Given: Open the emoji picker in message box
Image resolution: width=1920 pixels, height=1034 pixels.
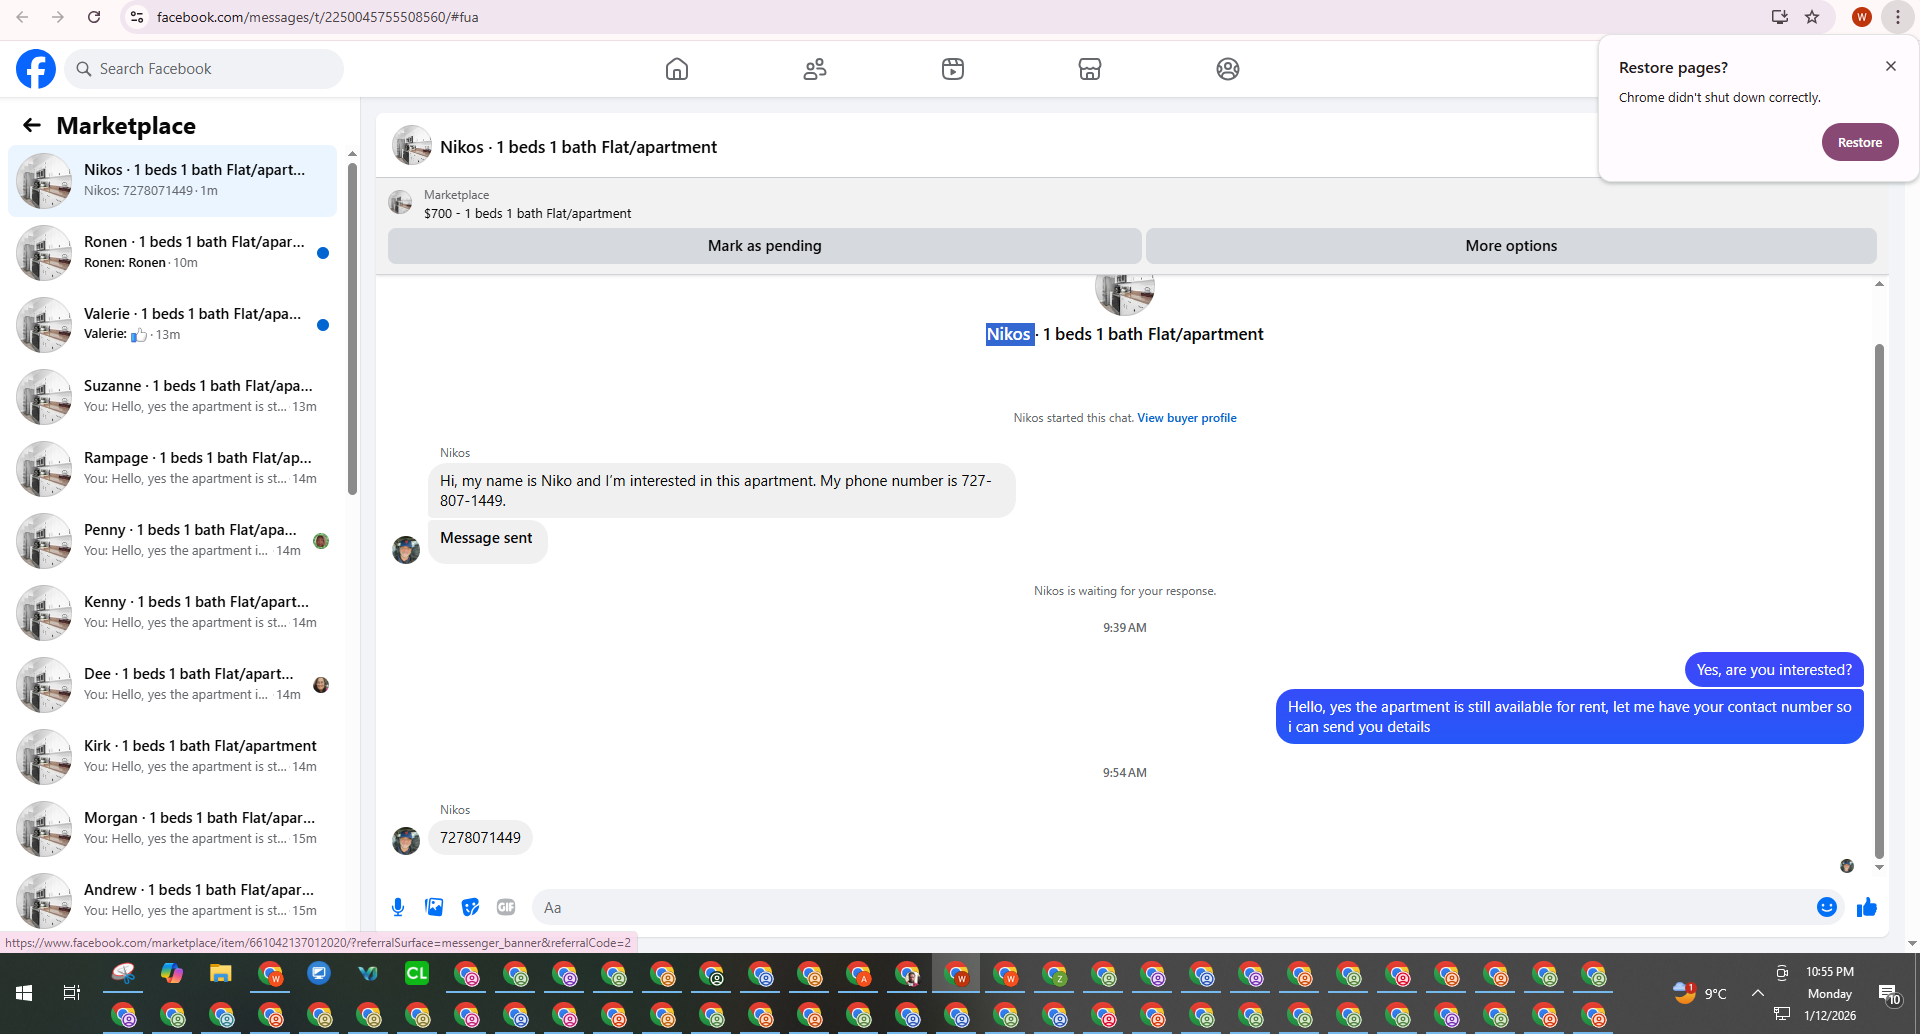Looking at the screenshot, I should click(x=1827, y=907).
